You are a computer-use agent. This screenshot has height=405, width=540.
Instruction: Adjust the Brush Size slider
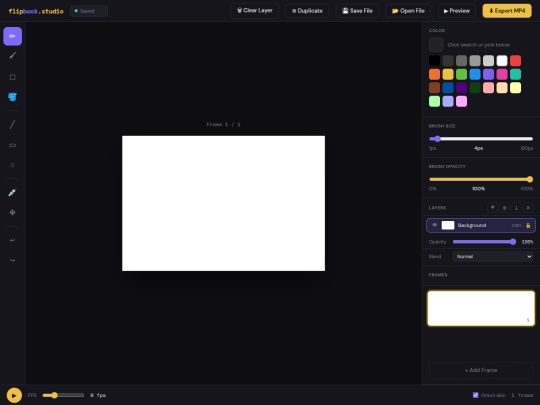click(x=481, y=139)
